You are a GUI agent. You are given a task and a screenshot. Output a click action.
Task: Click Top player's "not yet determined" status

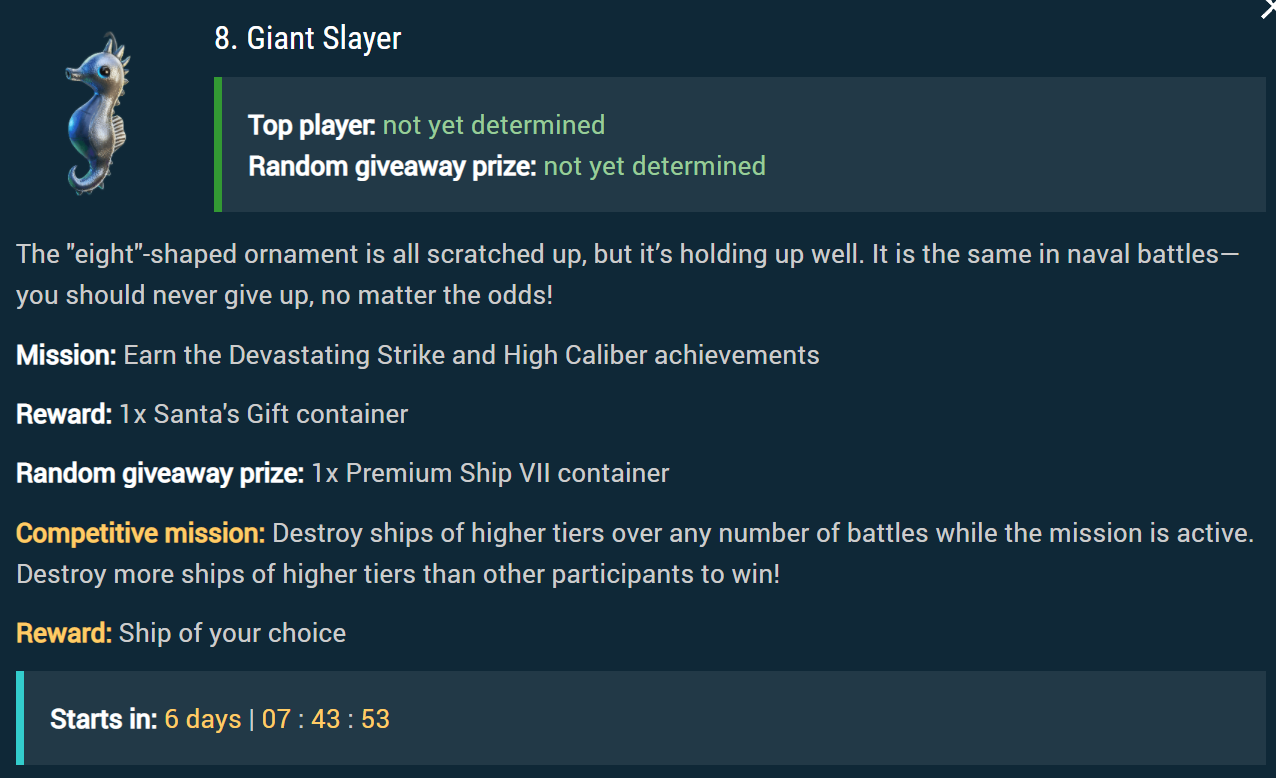pos(494,125)
